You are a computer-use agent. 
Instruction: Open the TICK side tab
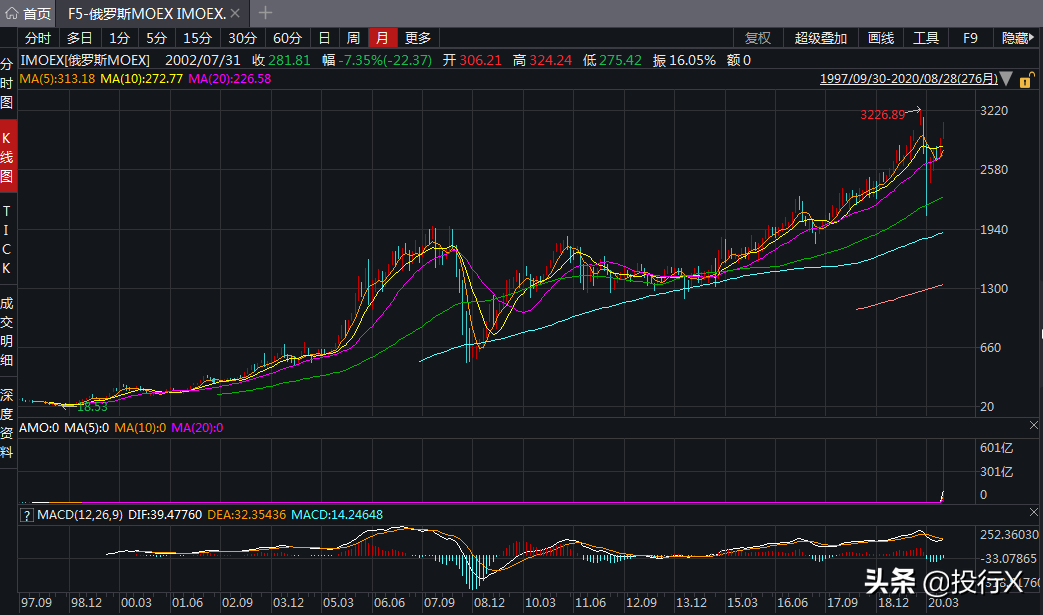(x=7, y=240)
